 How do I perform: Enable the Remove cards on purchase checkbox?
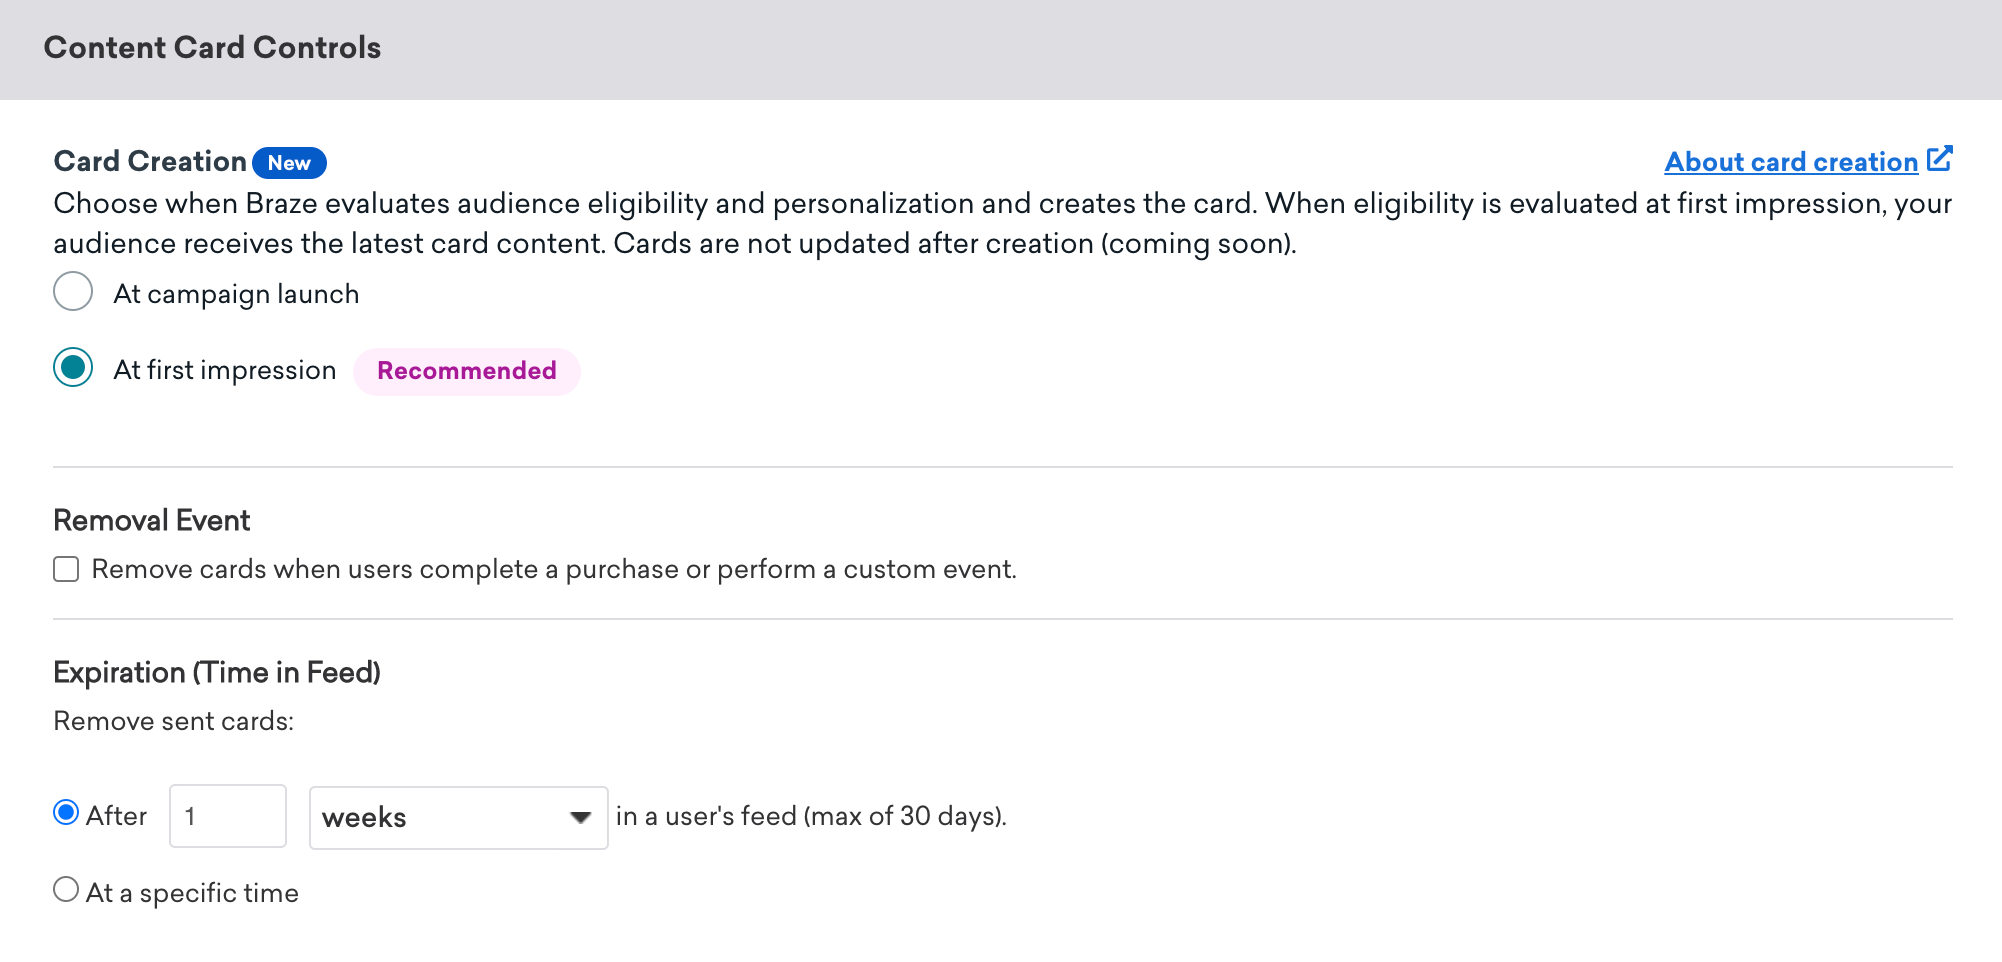coord(66,569)
